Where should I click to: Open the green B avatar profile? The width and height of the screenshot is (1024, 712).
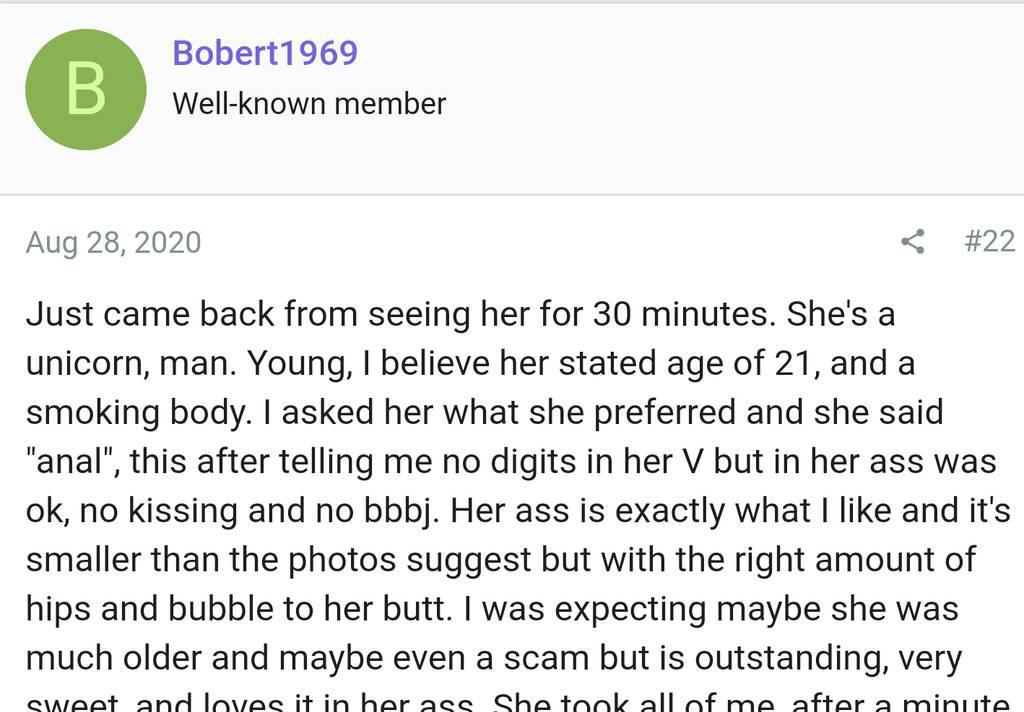(x=86, y=90)
